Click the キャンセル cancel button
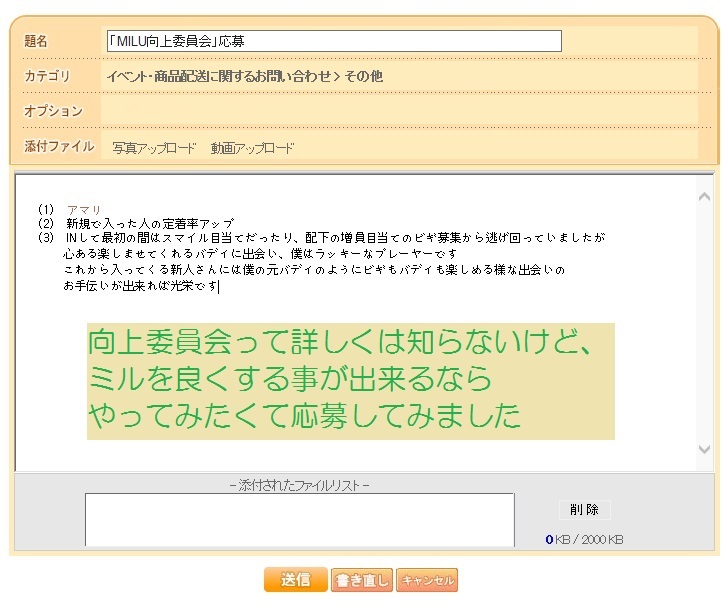 [427, 580]
